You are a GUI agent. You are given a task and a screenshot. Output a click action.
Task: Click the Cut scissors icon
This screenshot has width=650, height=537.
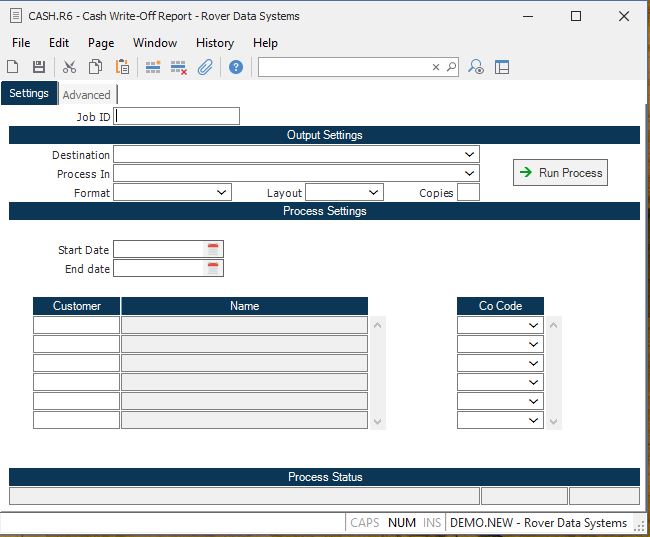point(69,67)
